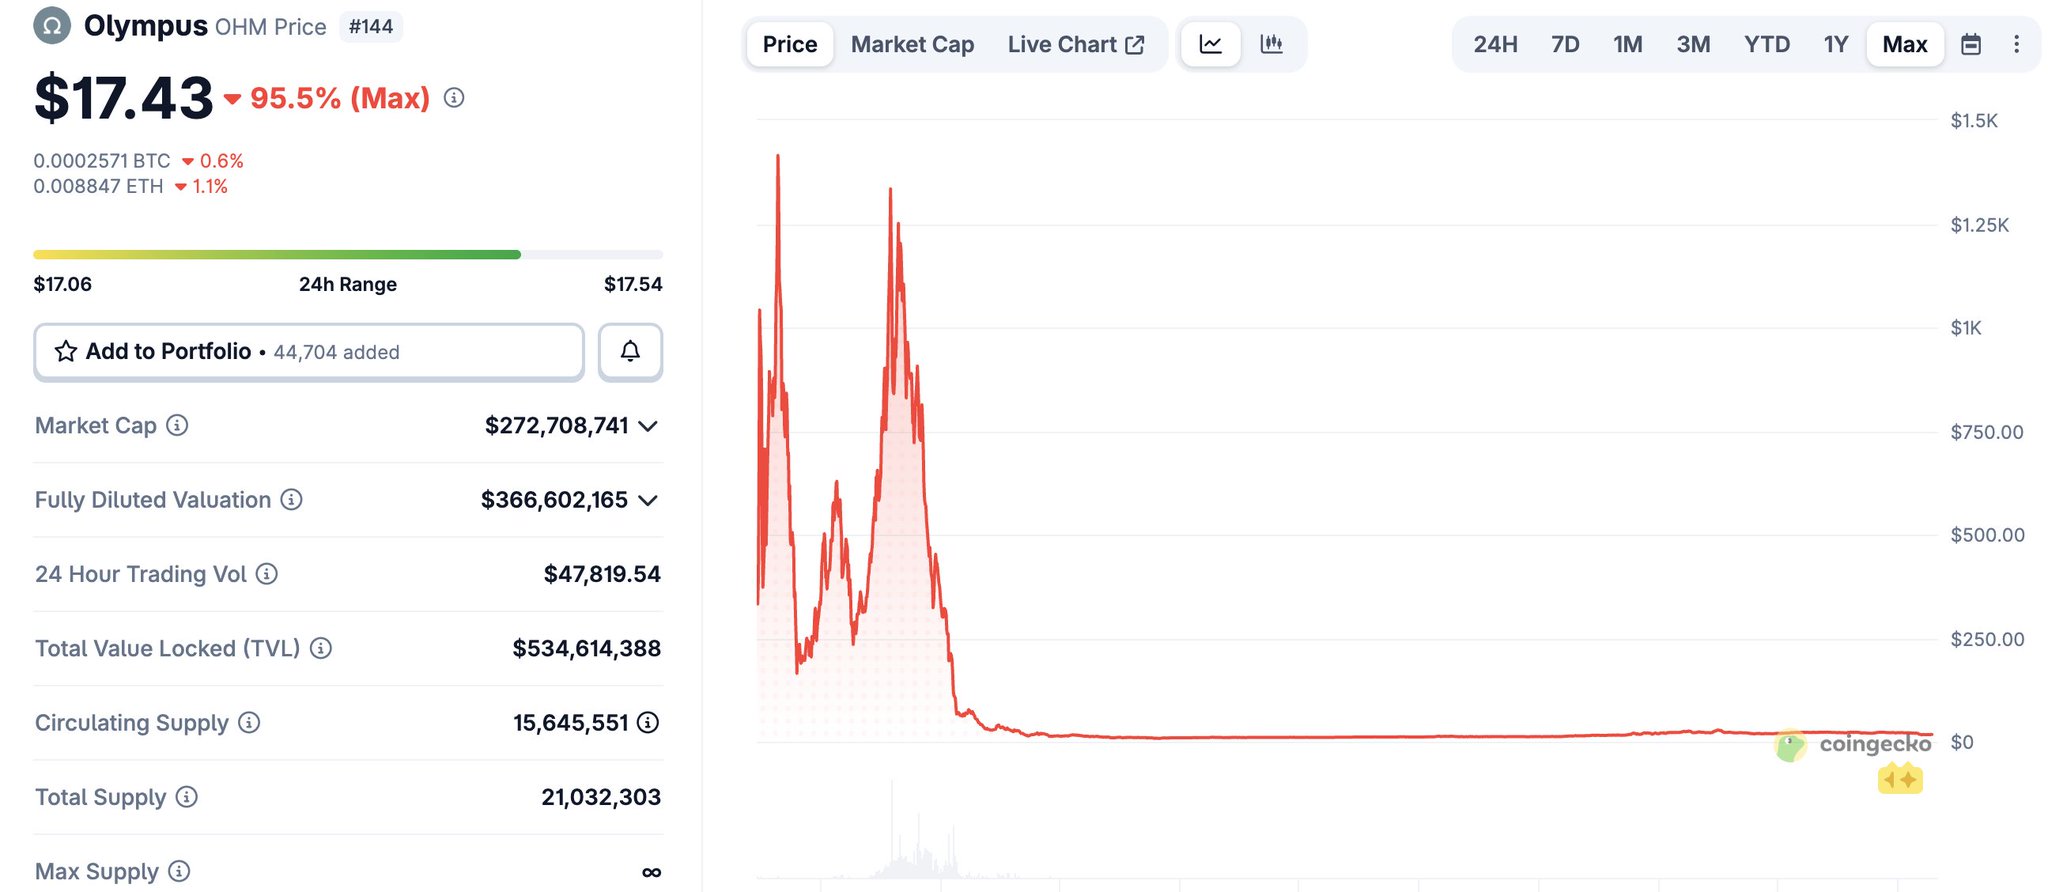This screenshot has width=2048, height=892.
Task: Switch to candlestick chart icon
Action: pyautogui.click(x=1271, y=44)
